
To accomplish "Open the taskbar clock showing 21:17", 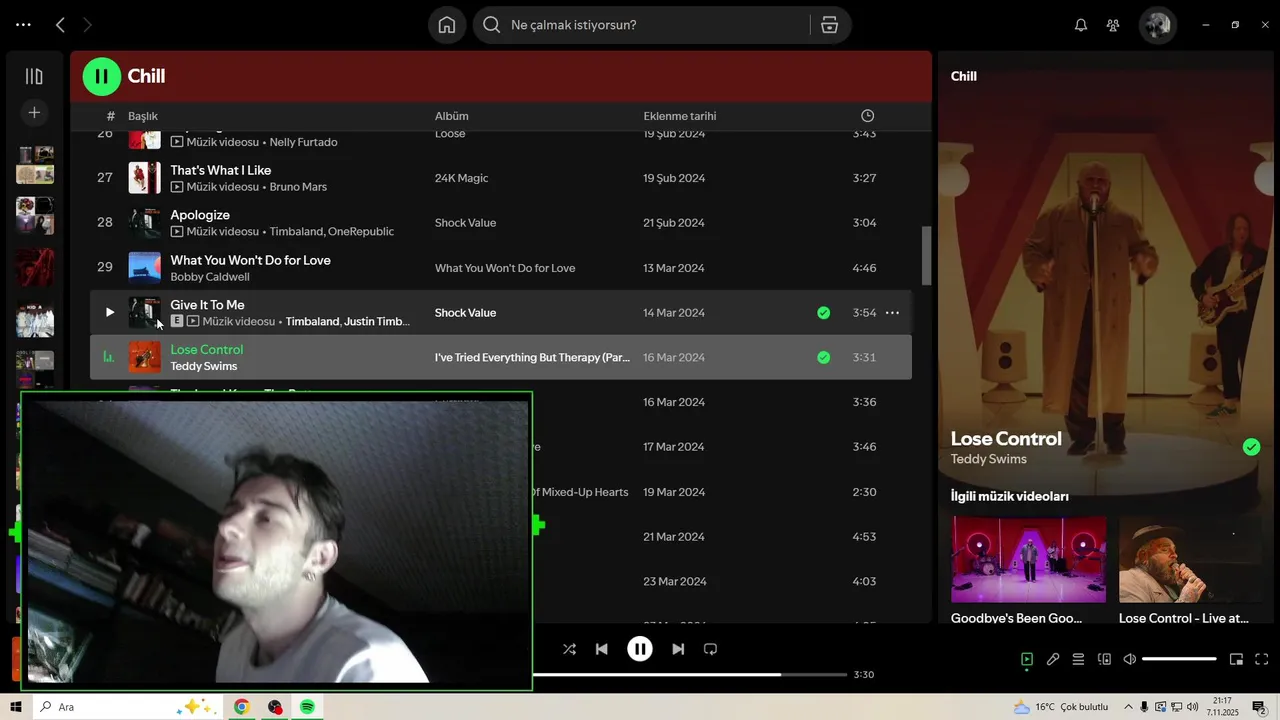I will point(1223,707).
